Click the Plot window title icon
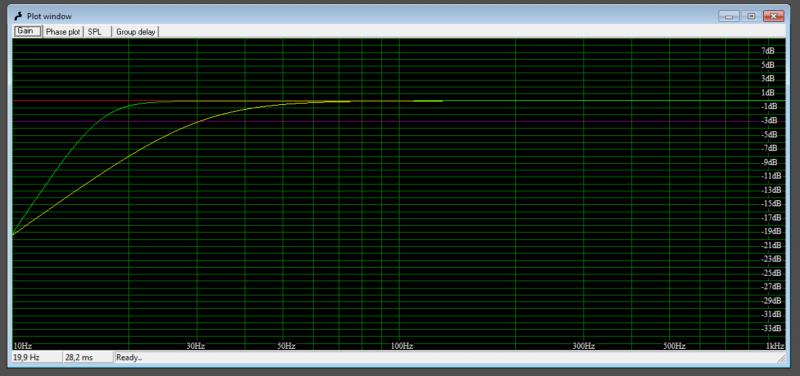The width and height of the screenshot is (800, 376). 18,16
